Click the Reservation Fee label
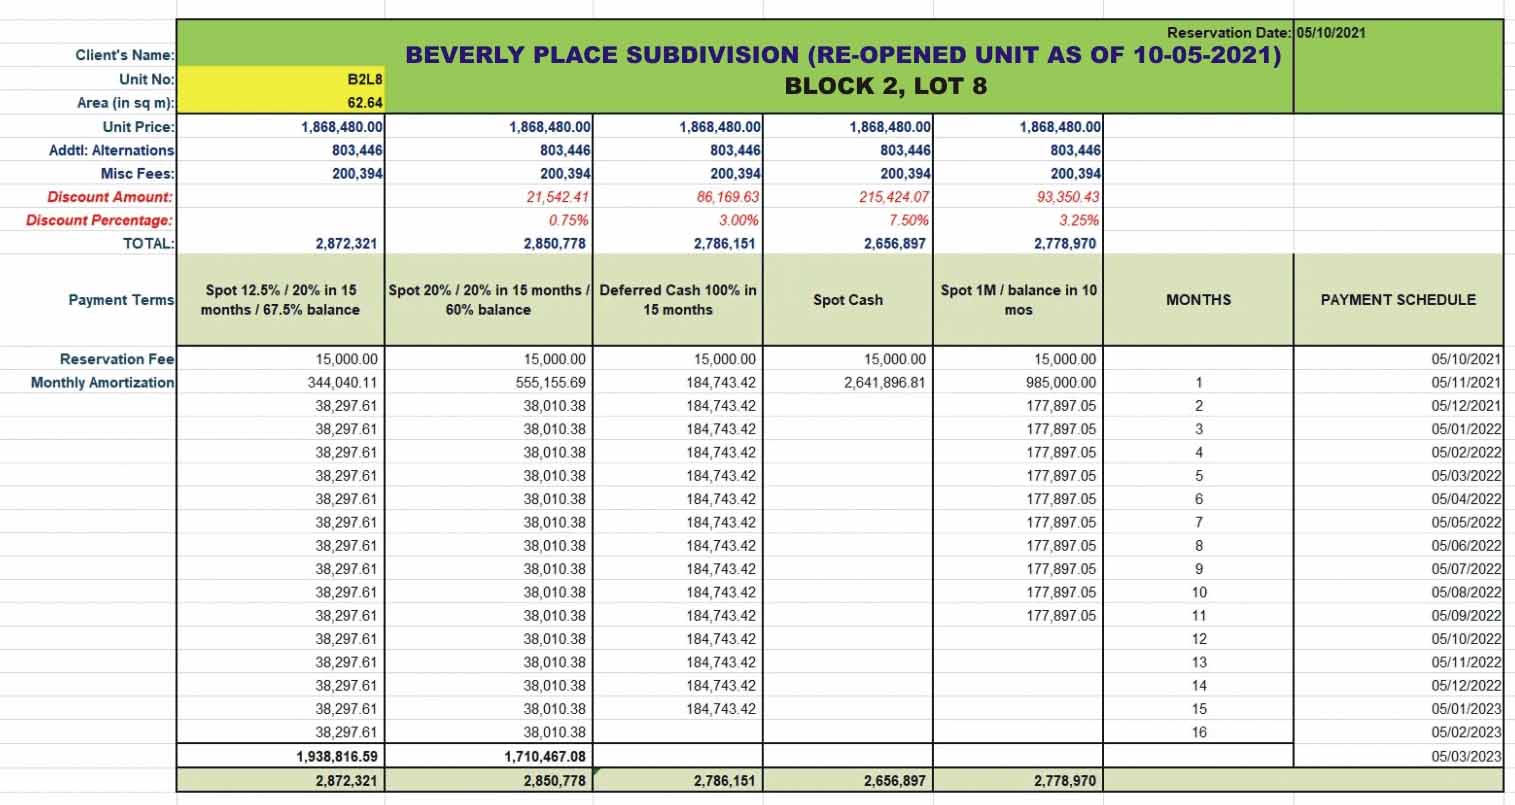1515x805 pixels. pos(117,359)
